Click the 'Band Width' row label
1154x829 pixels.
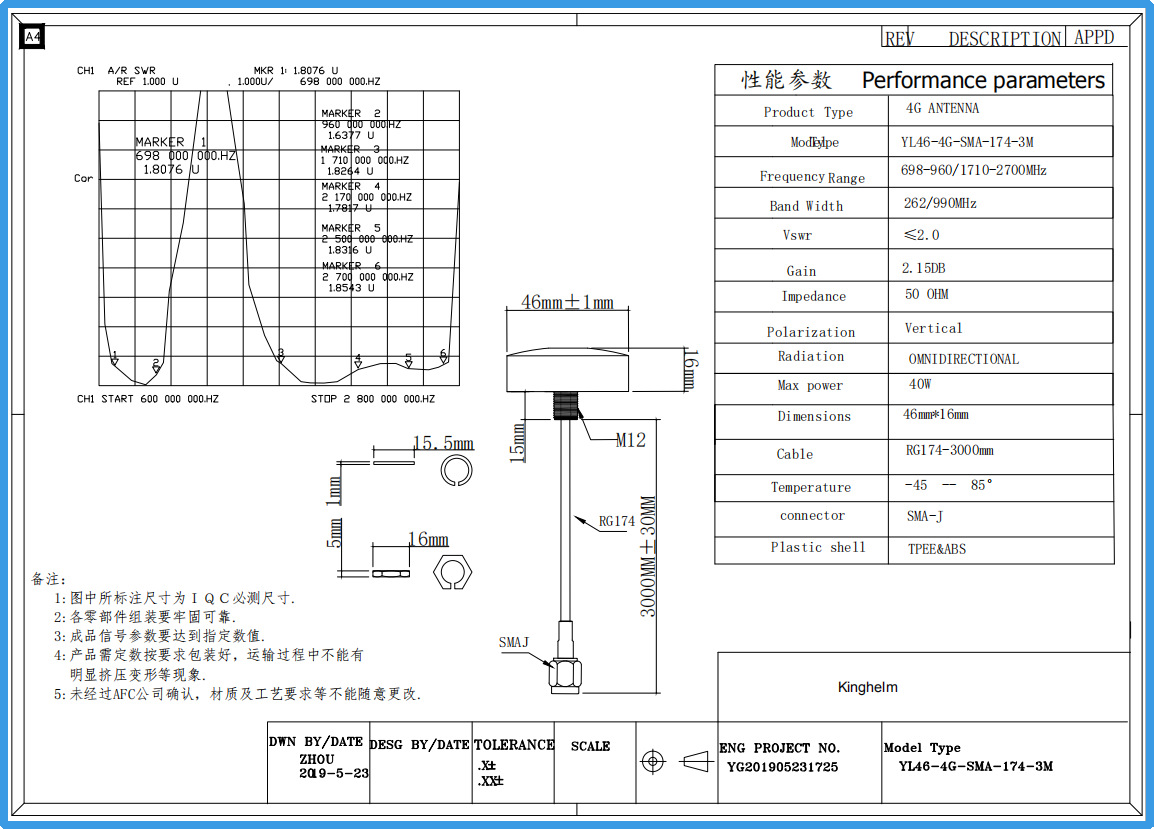[x=807, y=206]
